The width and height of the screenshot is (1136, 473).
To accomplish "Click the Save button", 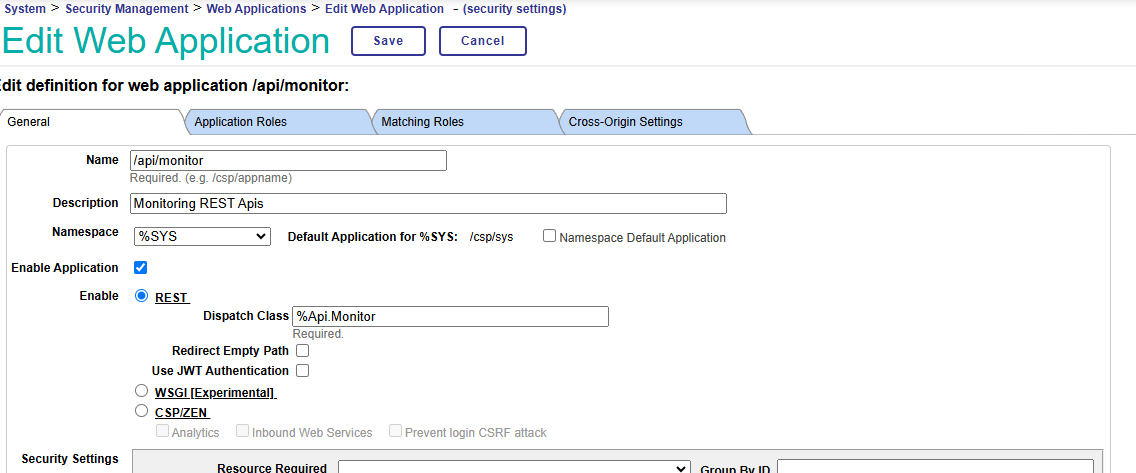I will point(388,41).
